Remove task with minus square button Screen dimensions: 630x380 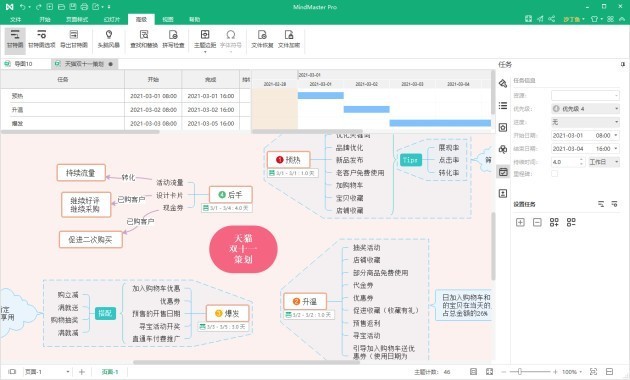coord(537,222)
